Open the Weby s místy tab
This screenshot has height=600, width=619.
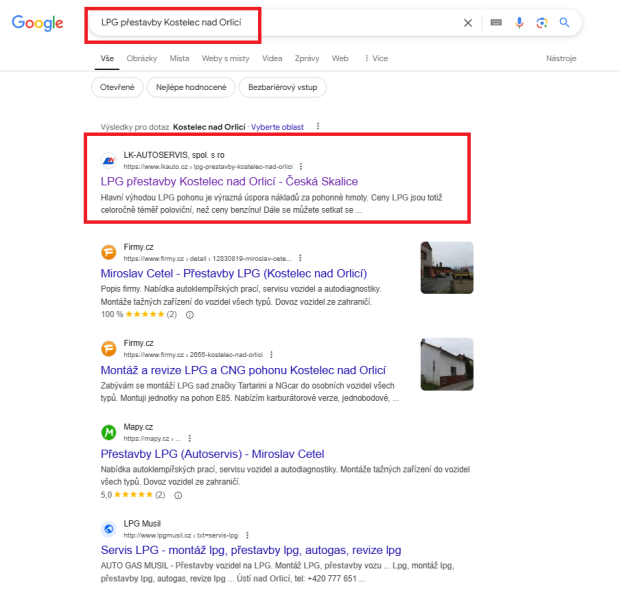[x=225, y=58]
